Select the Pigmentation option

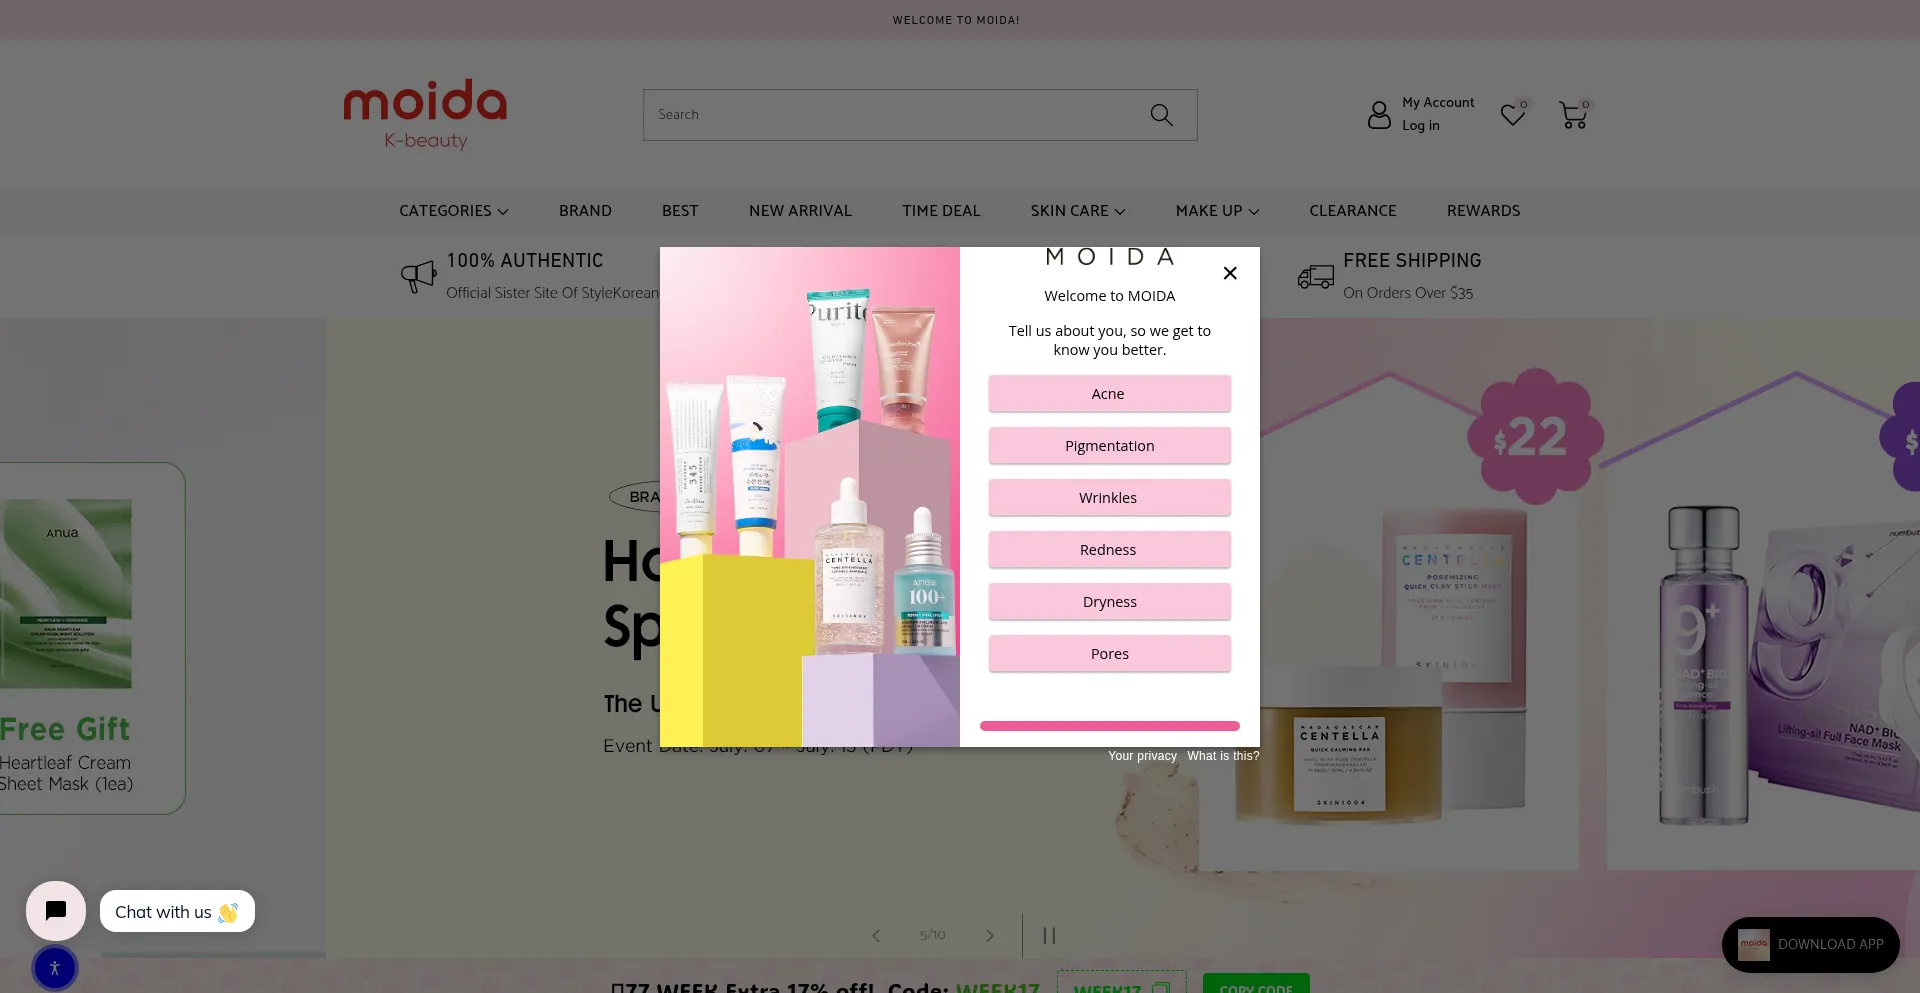(x=1109, y=446)
